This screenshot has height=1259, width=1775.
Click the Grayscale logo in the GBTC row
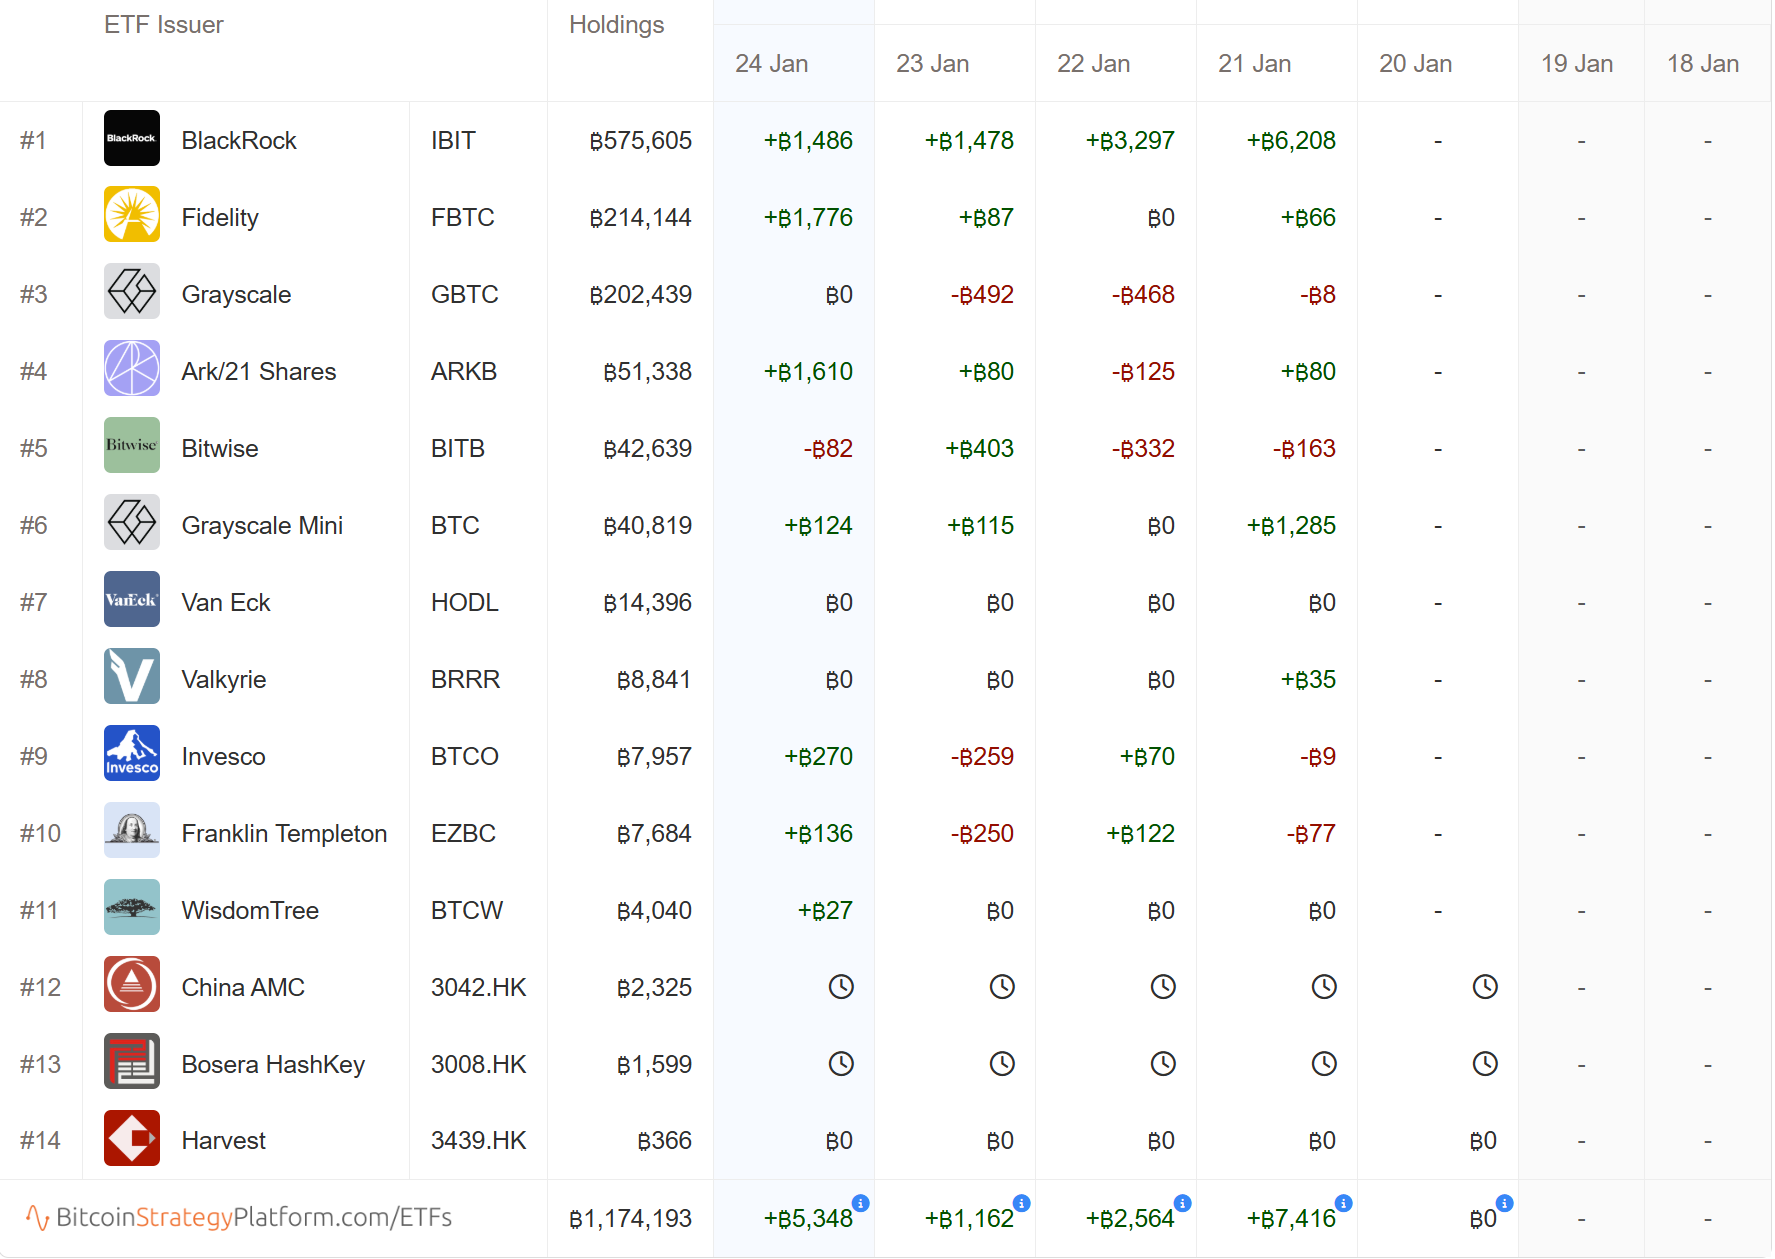tap(132, 291)
